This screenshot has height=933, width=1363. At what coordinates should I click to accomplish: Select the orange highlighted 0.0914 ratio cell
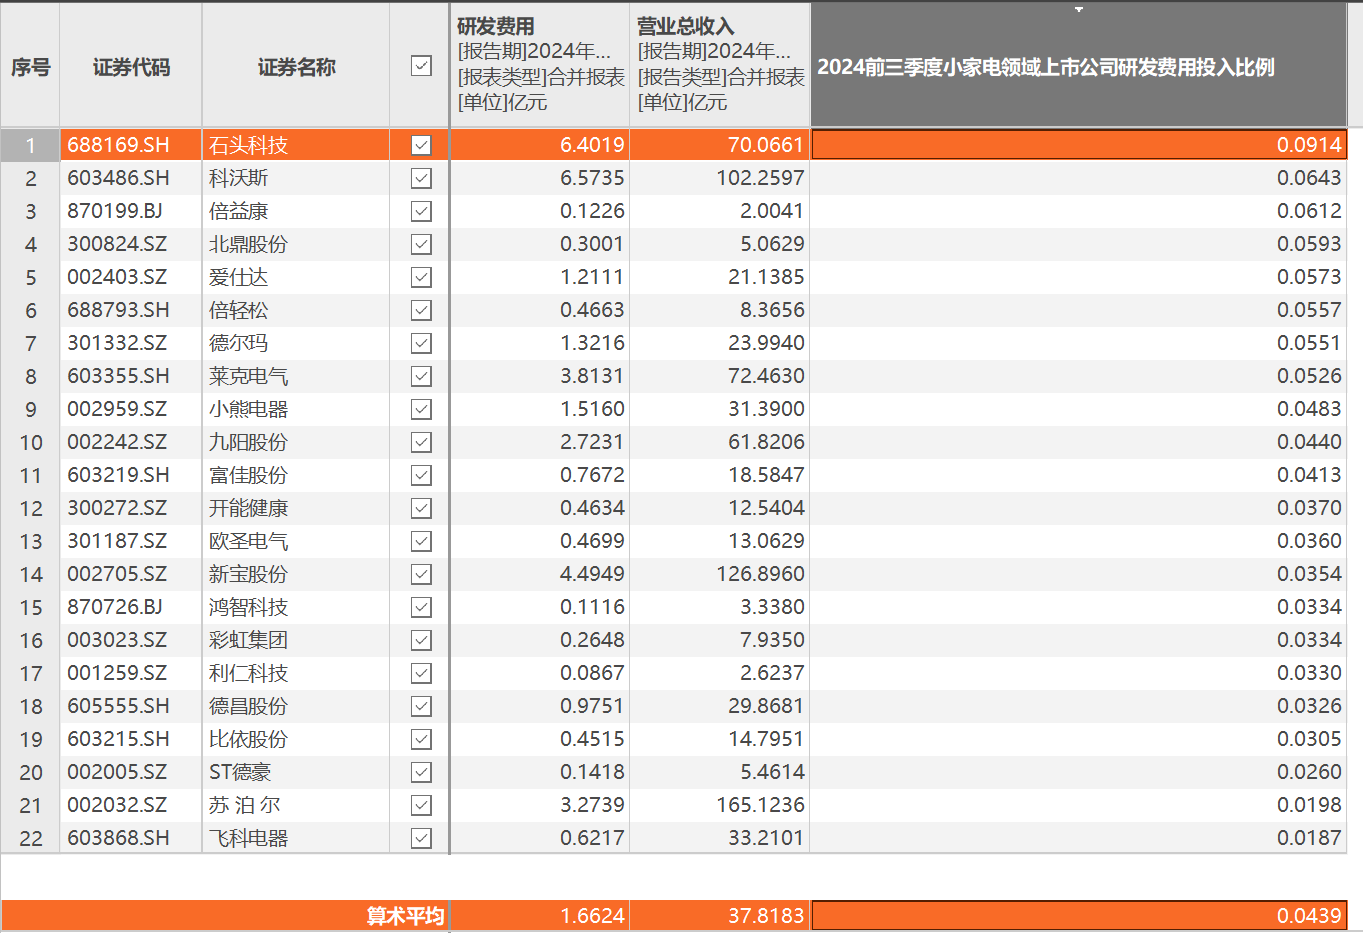[x=1078, y=145]
